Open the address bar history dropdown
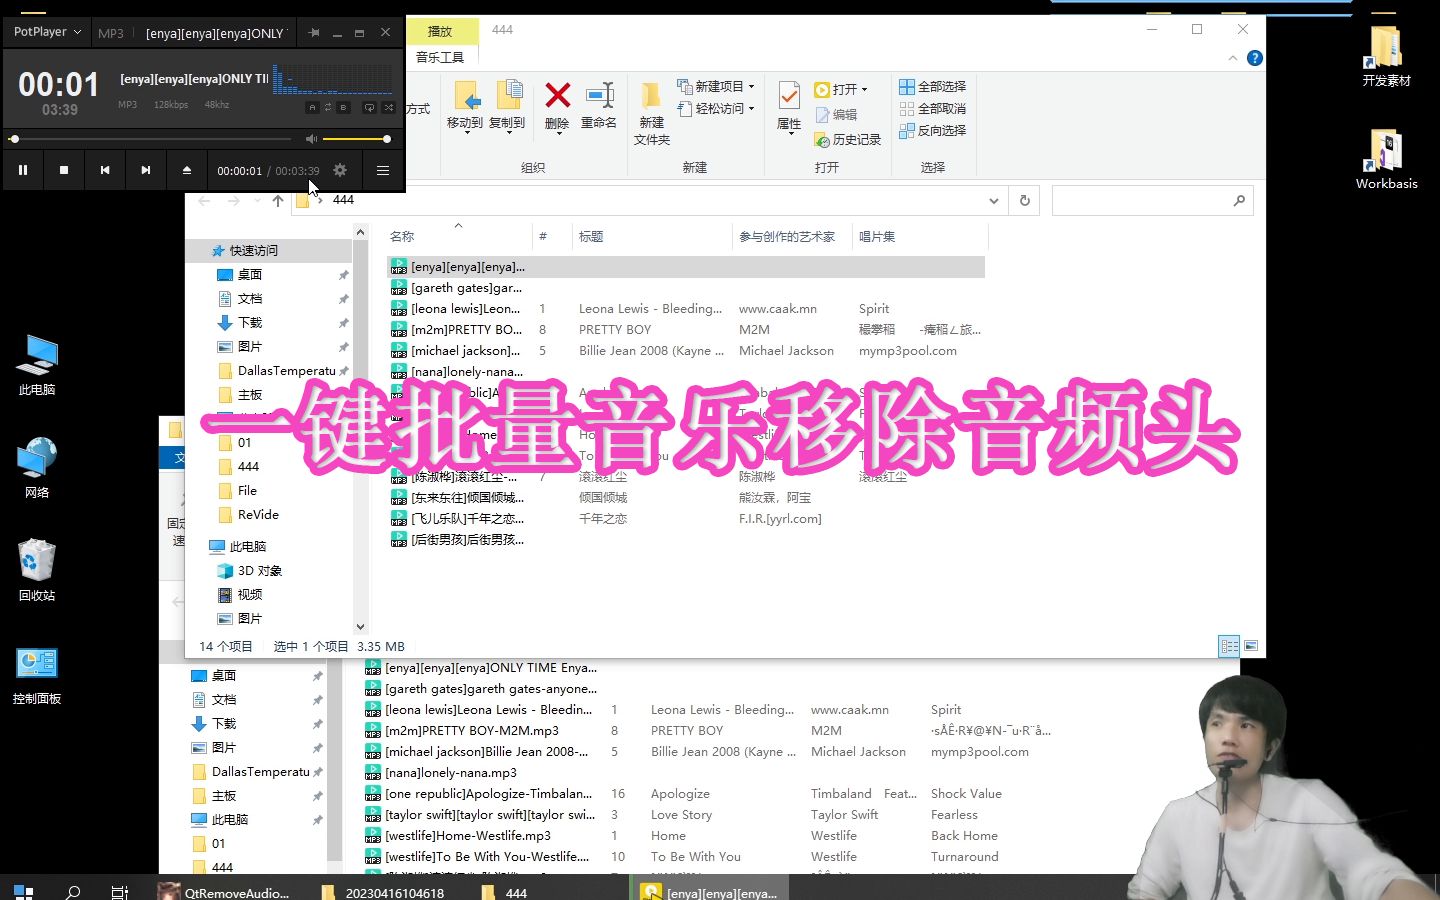The height and width of the screenshot is (900, 1440). (x=993, y=200)
